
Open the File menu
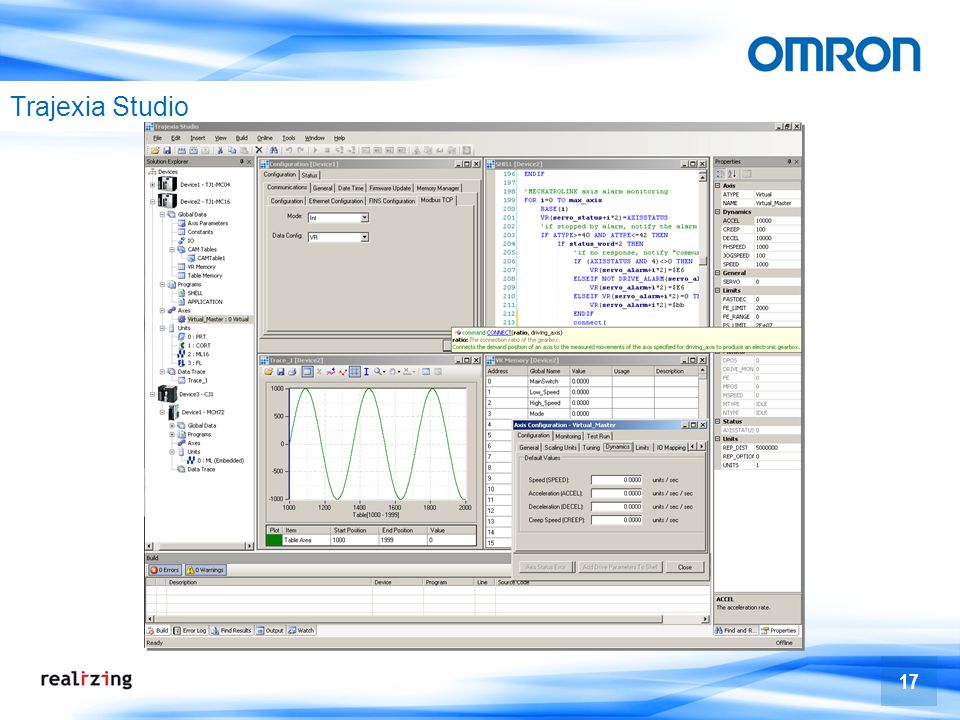pos(157,138)
